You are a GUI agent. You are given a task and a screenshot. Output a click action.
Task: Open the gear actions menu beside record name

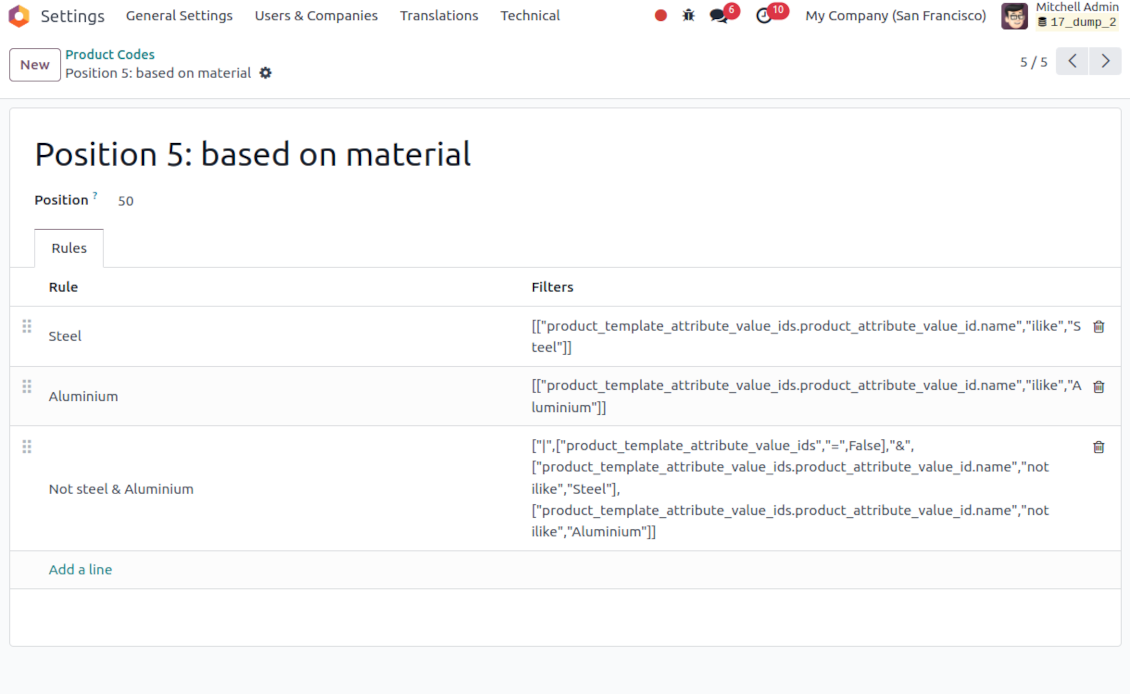(x=265, y=73)
